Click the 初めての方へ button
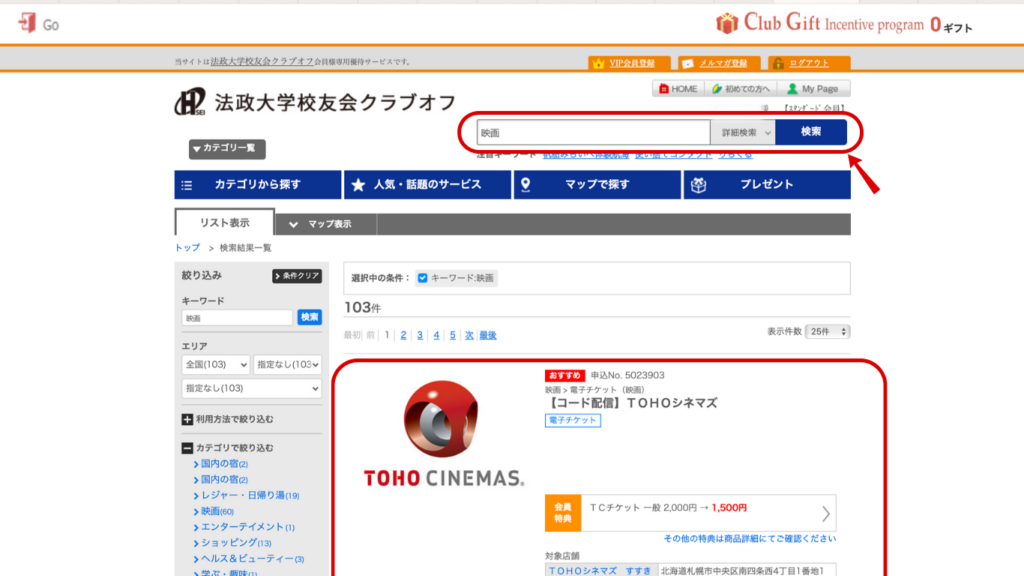Viewport: 1024px width, 576px height. 741,89
